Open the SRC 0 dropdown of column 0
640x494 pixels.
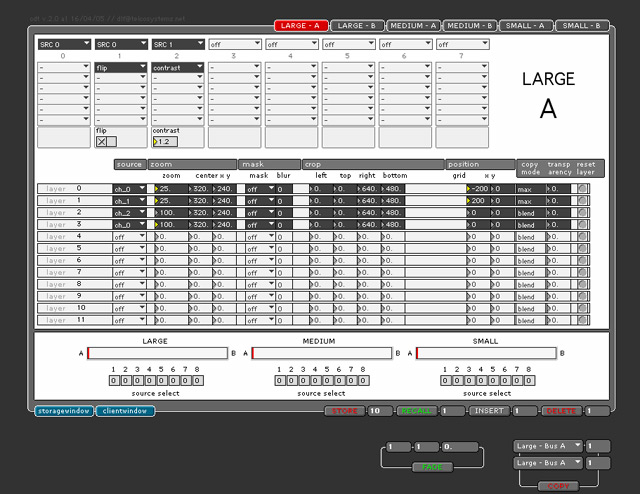coord(64,44)
